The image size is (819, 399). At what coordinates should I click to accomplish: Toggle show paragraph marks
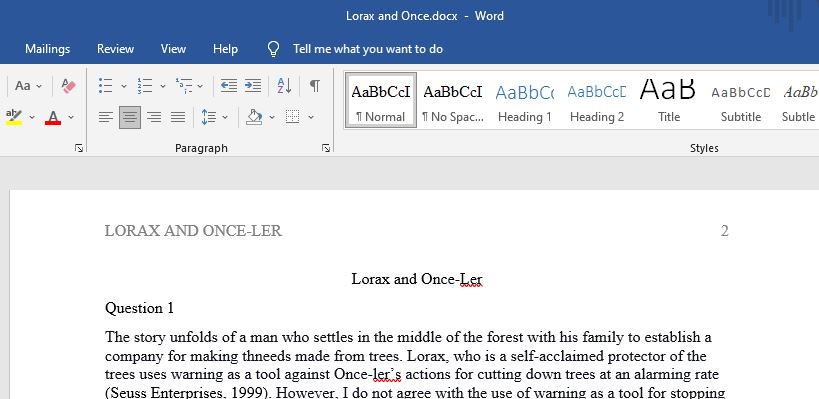click(314, 86)
